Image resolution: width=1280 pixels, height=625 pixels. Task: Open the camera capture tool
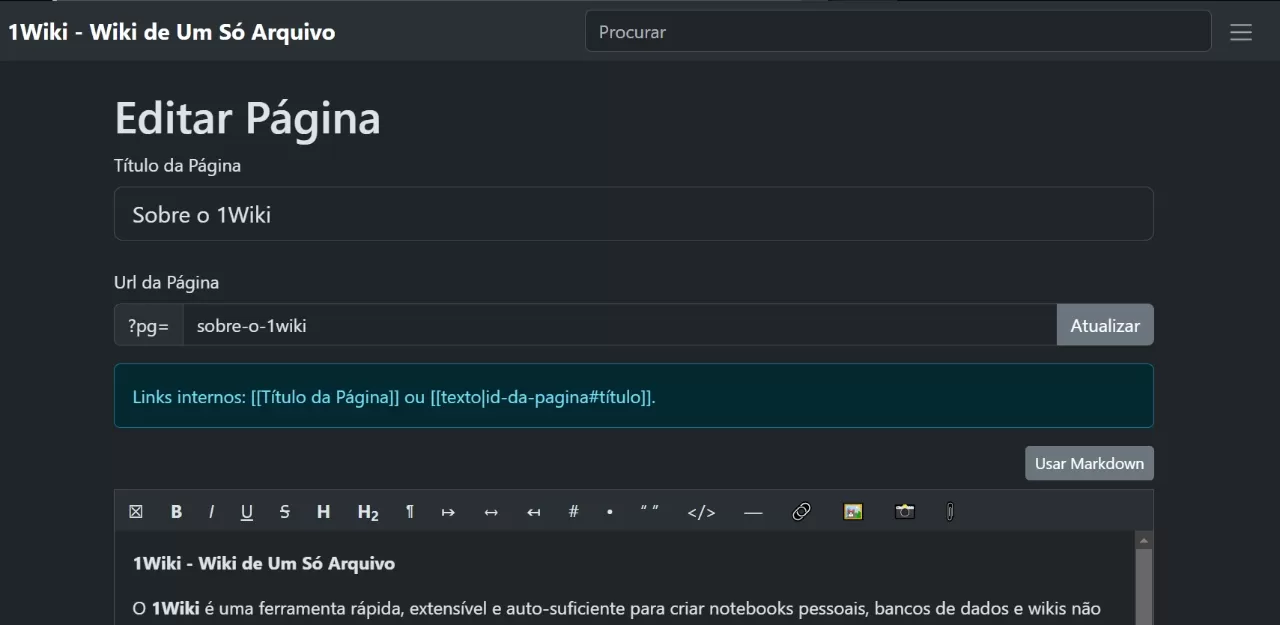click(905, 512)
